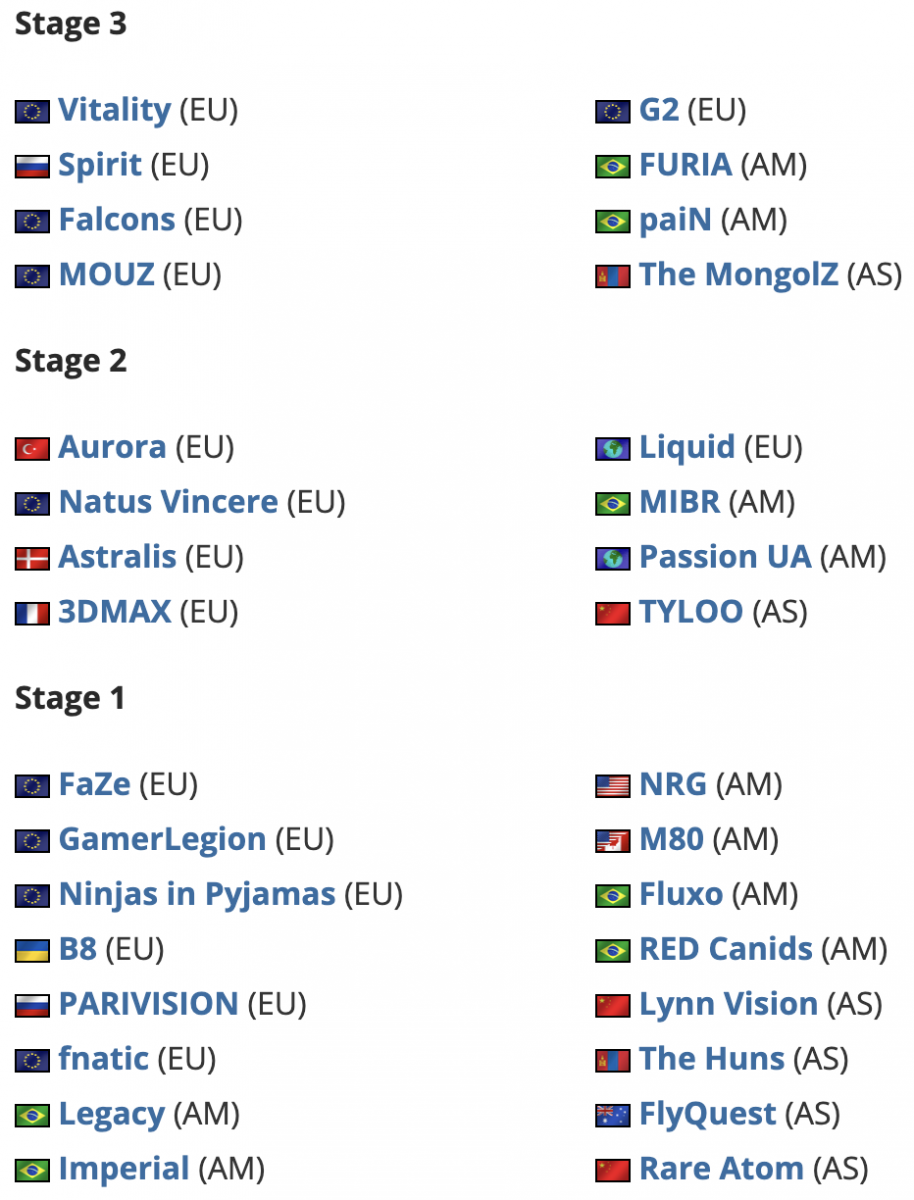Click the Ukraine flag next to B8

pyautogui.click(x=32, y=950)
